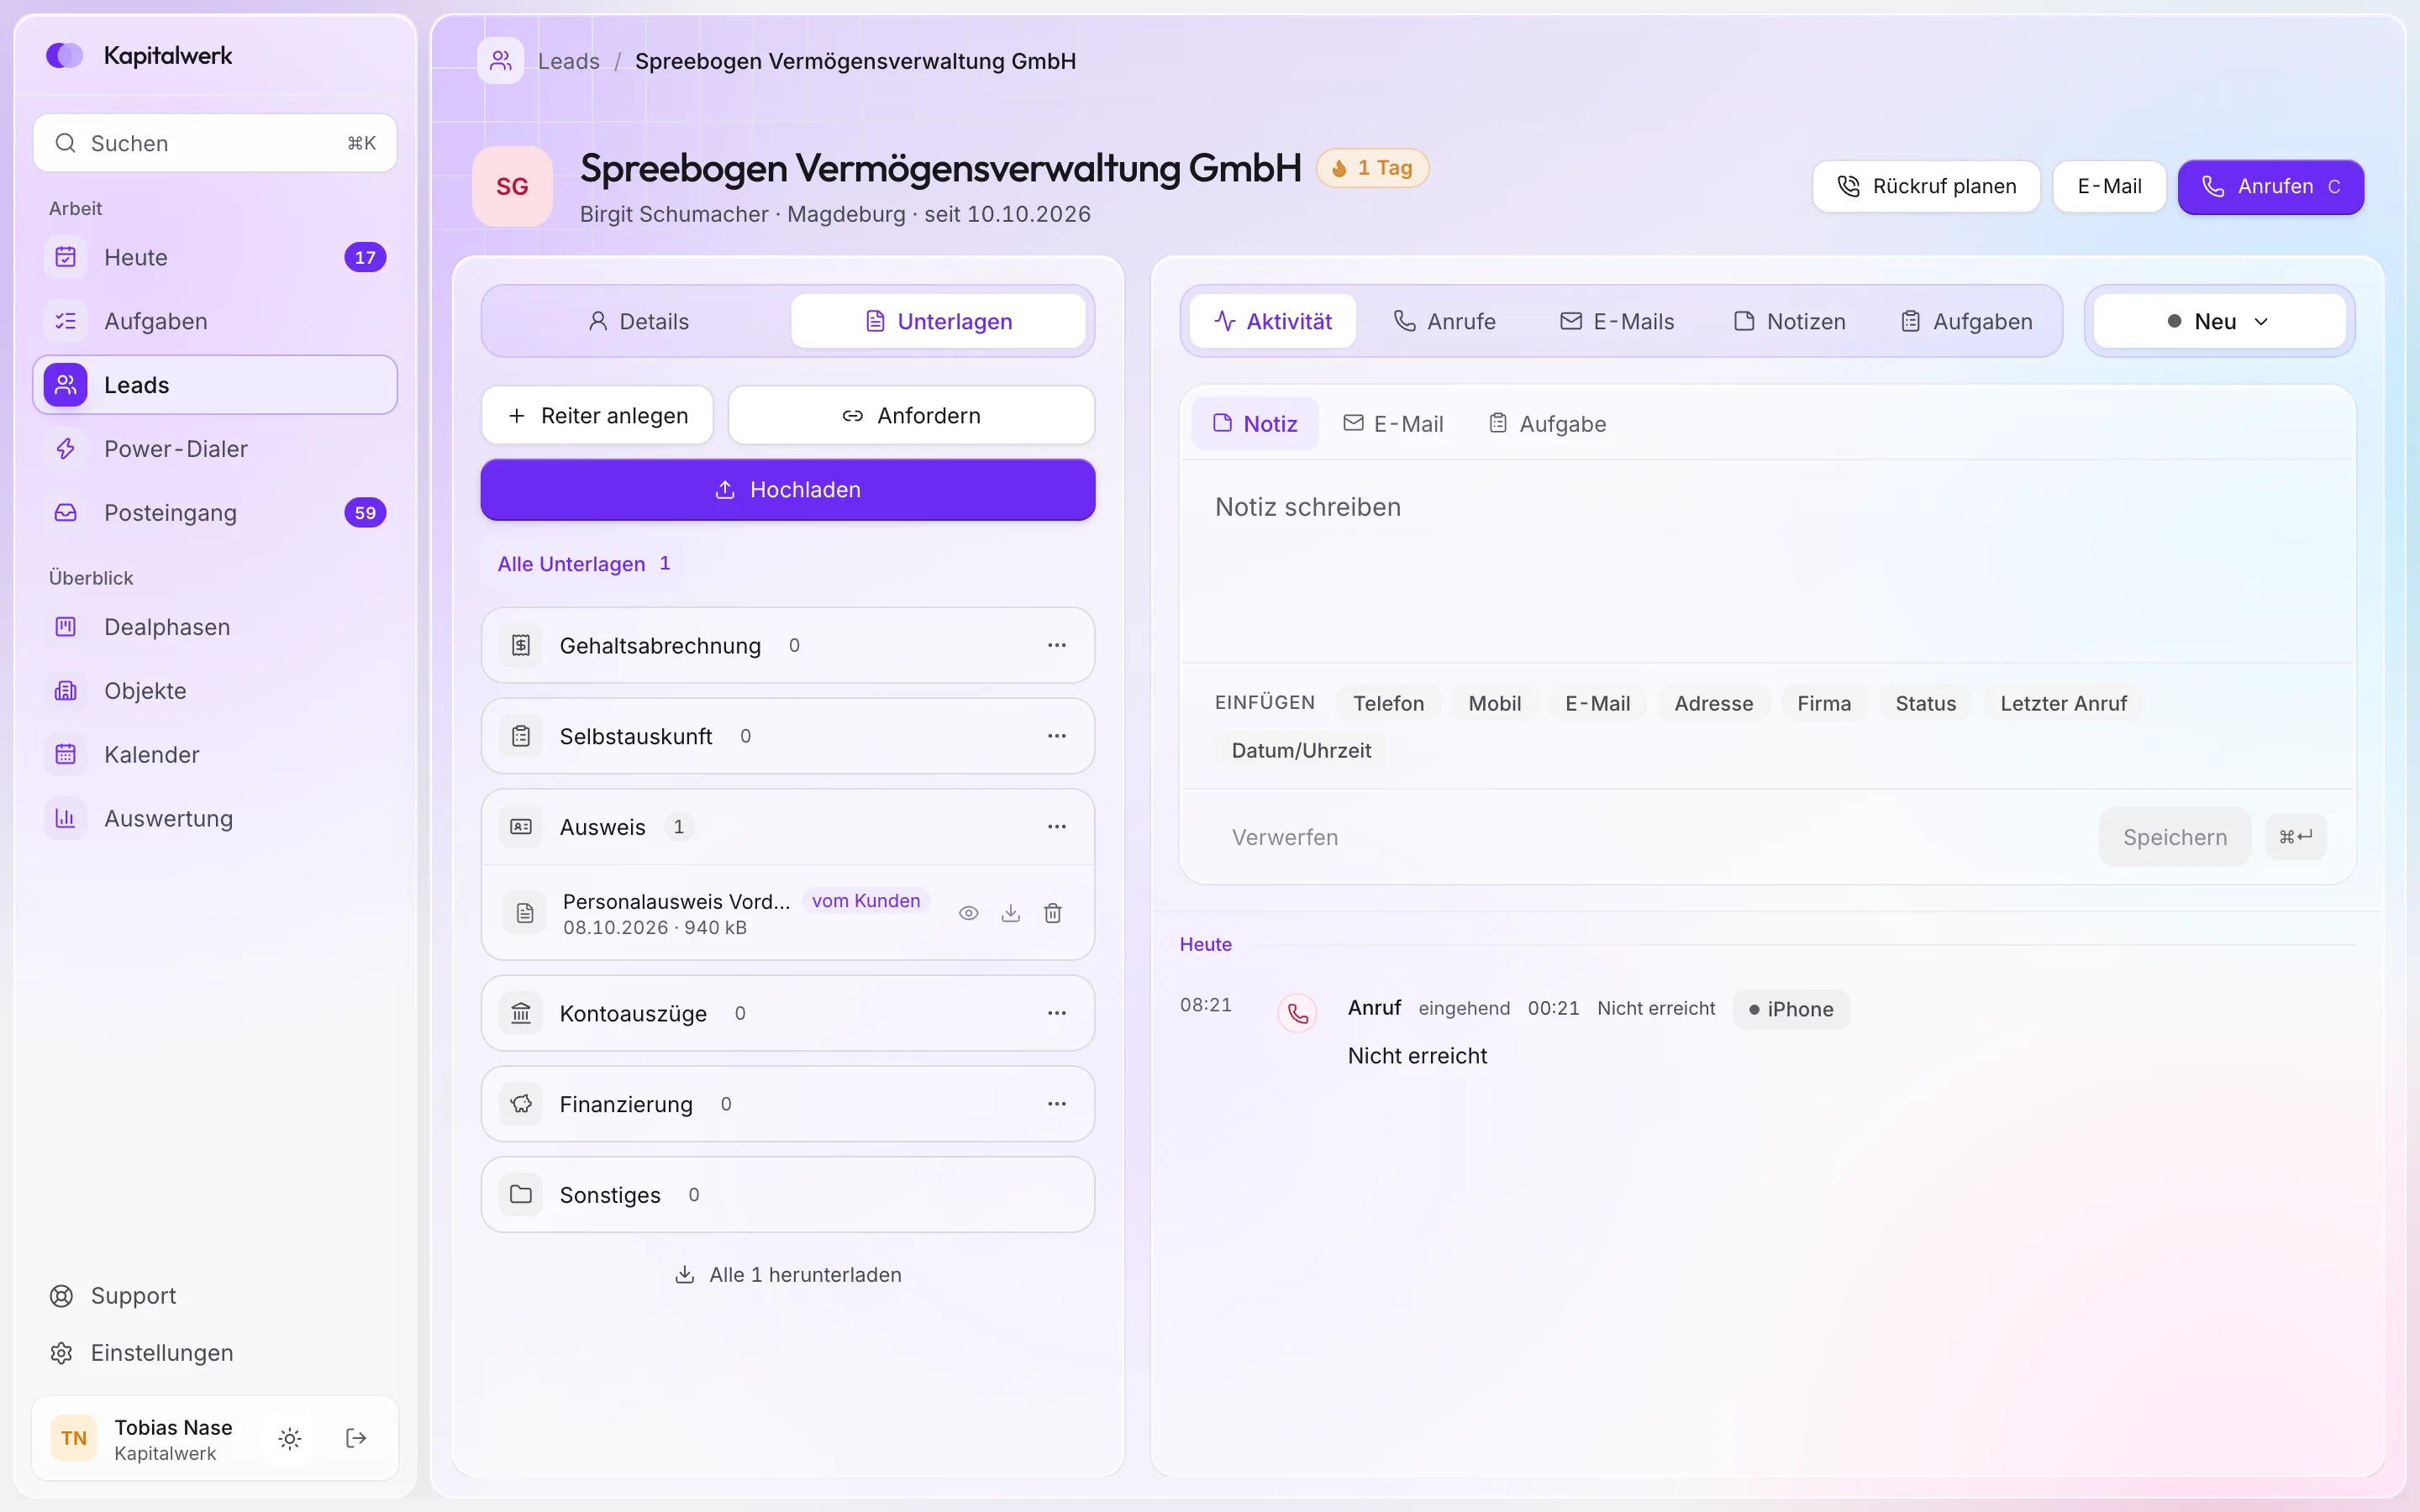Screen dimensions: 2420x1512
Task: Switch composer to Aufgabe
Action: (1547, 424)
